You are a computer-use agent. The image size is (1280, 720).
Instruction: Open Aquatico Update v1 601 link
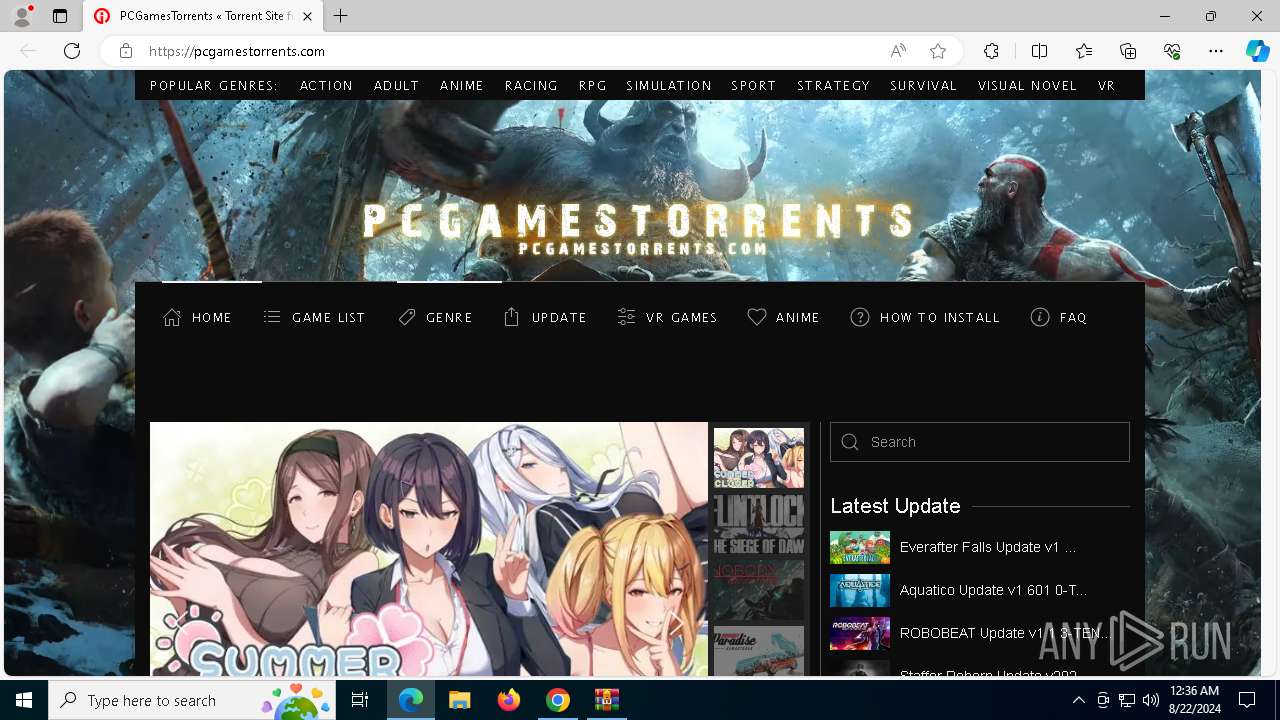pos(993,590)
